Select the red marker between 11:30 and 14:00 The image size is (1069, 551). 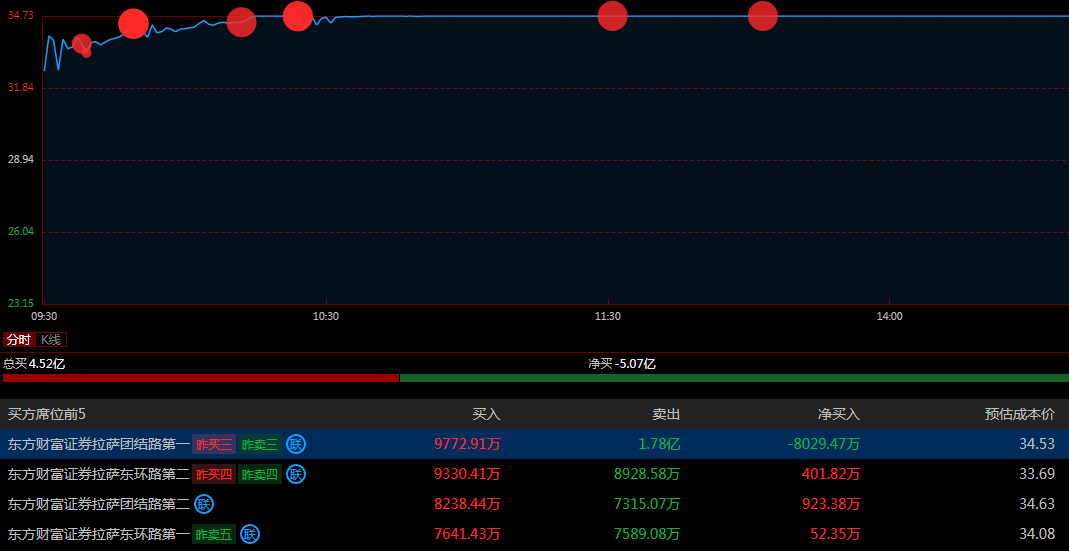pos(763,16)
